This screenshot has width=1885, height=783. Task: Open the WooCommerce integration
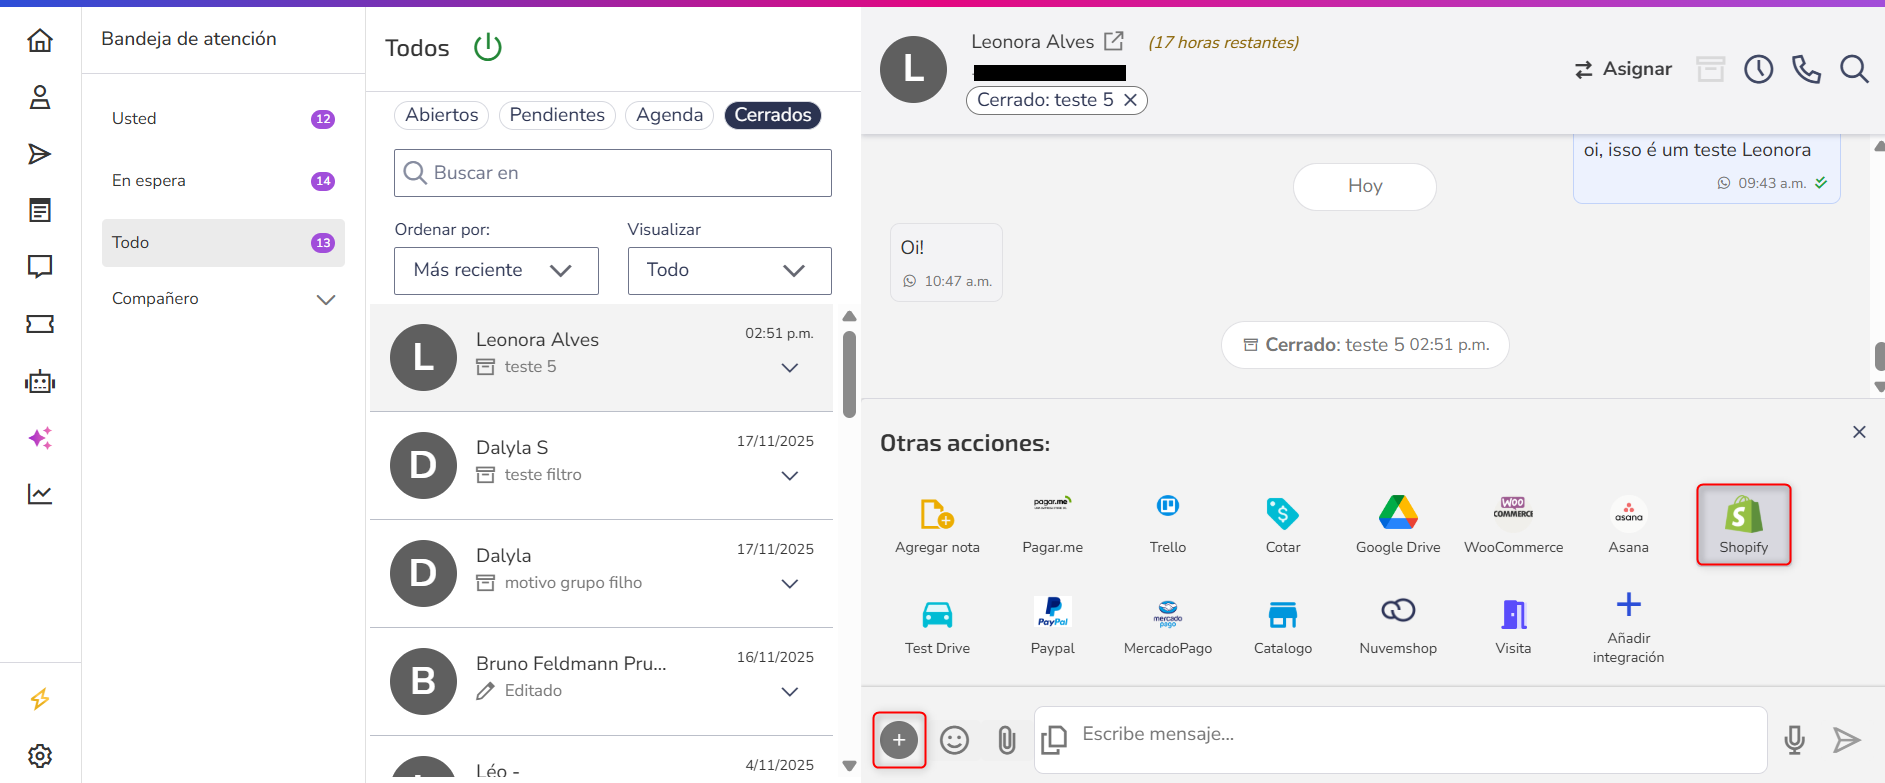coord(1514,526)
